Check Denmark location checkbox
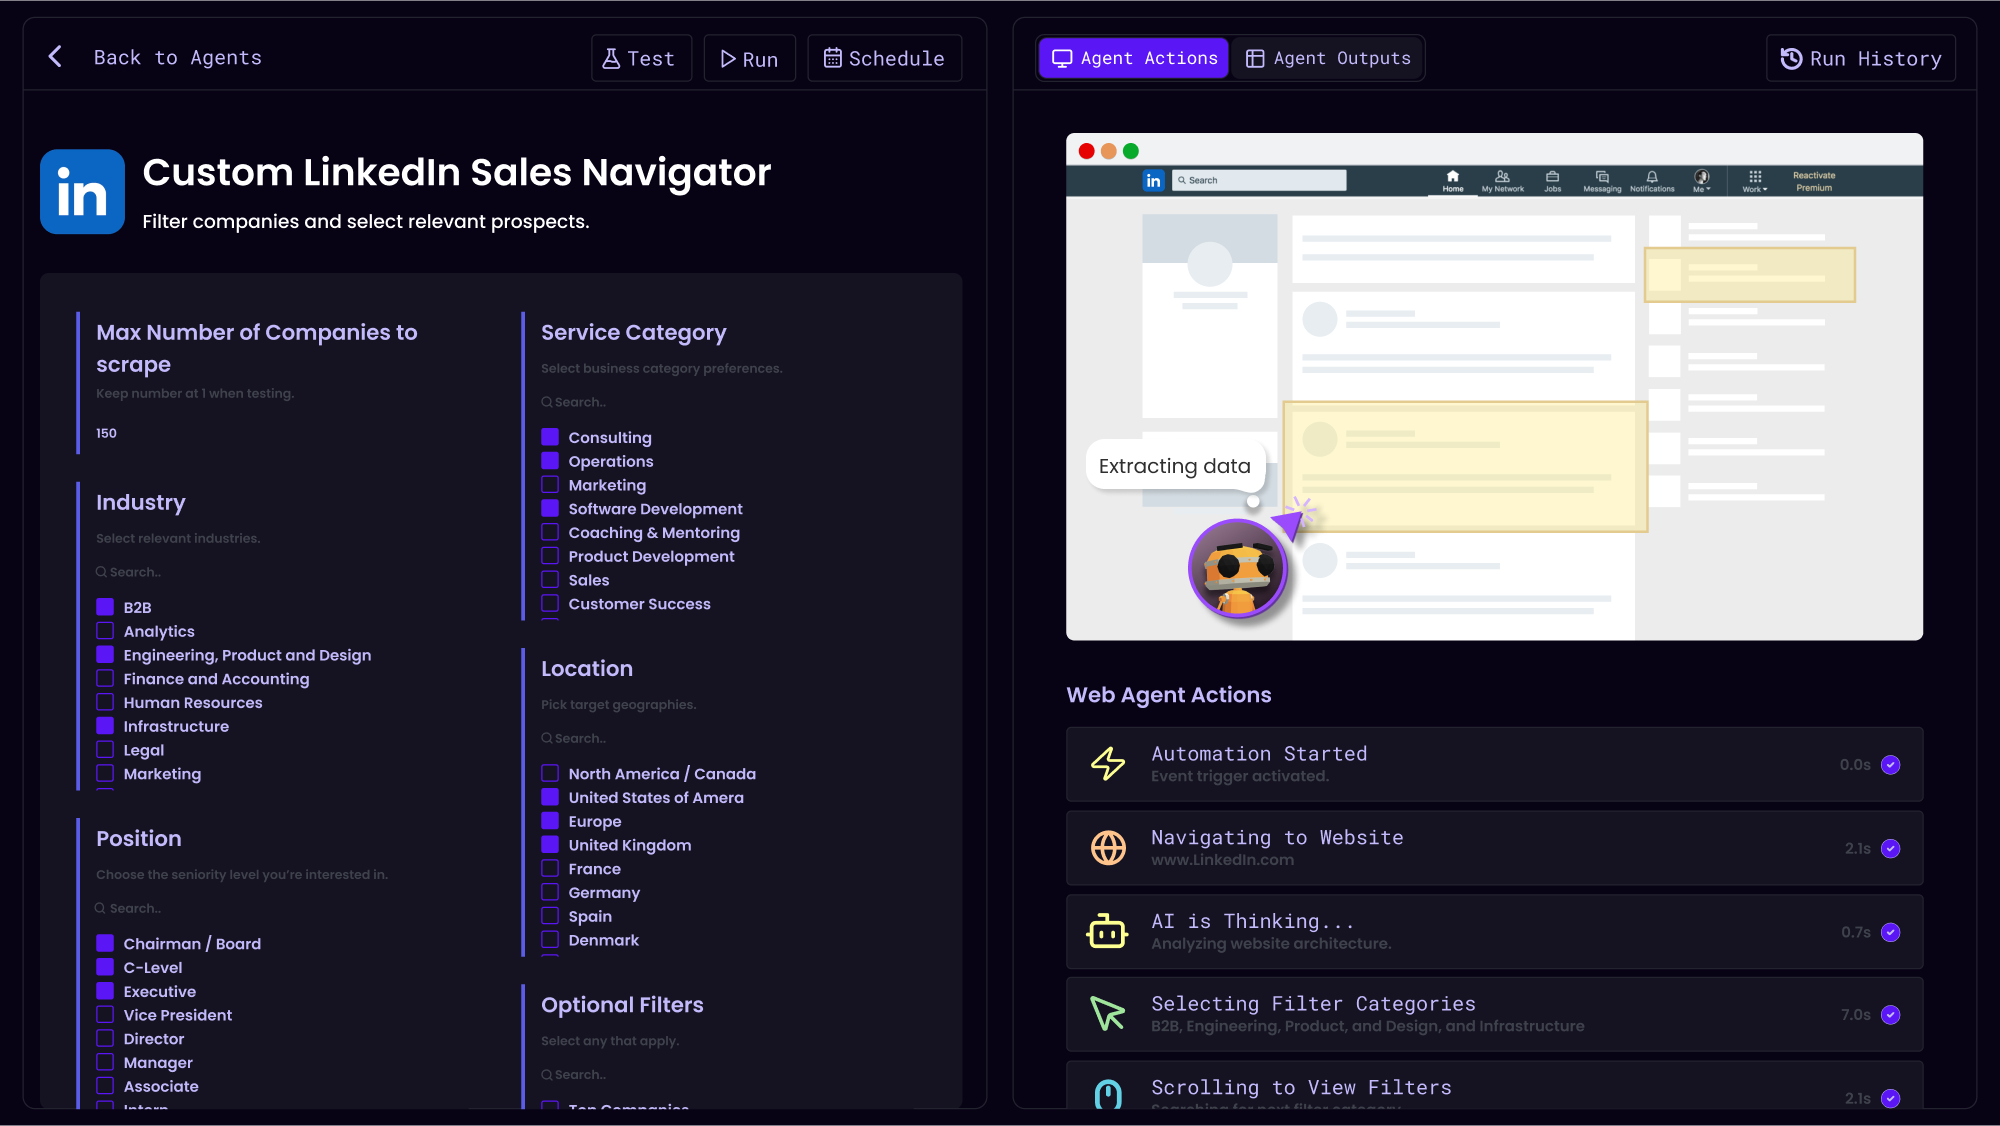 [x=550, y=940]
